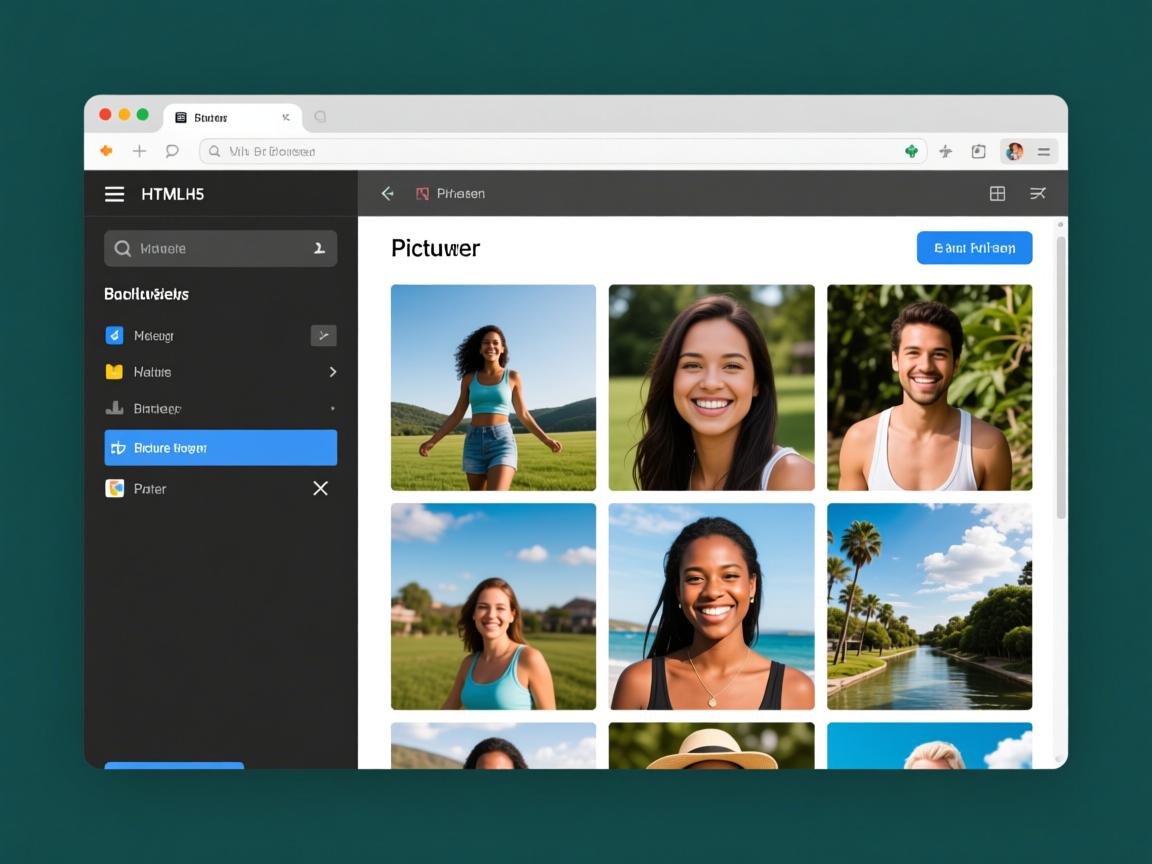Screen dimensions: 1152x864
Task: Select the highlighted blue Picture sidebar item
Action: (220, 448)
